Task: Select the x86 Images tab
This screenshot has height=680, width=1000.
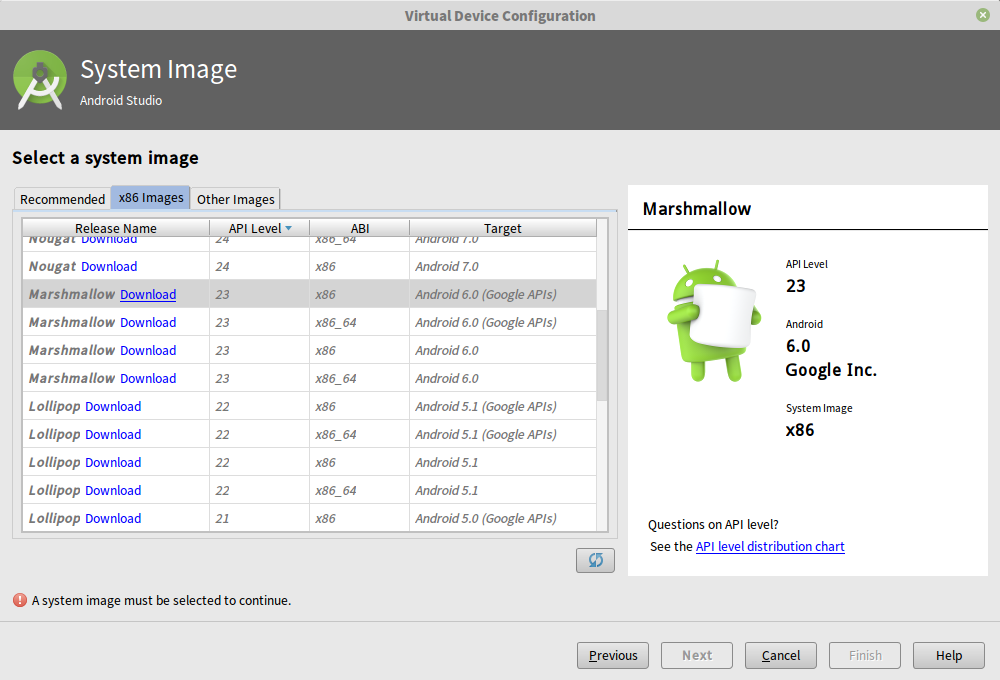Action: coord(150,197)
